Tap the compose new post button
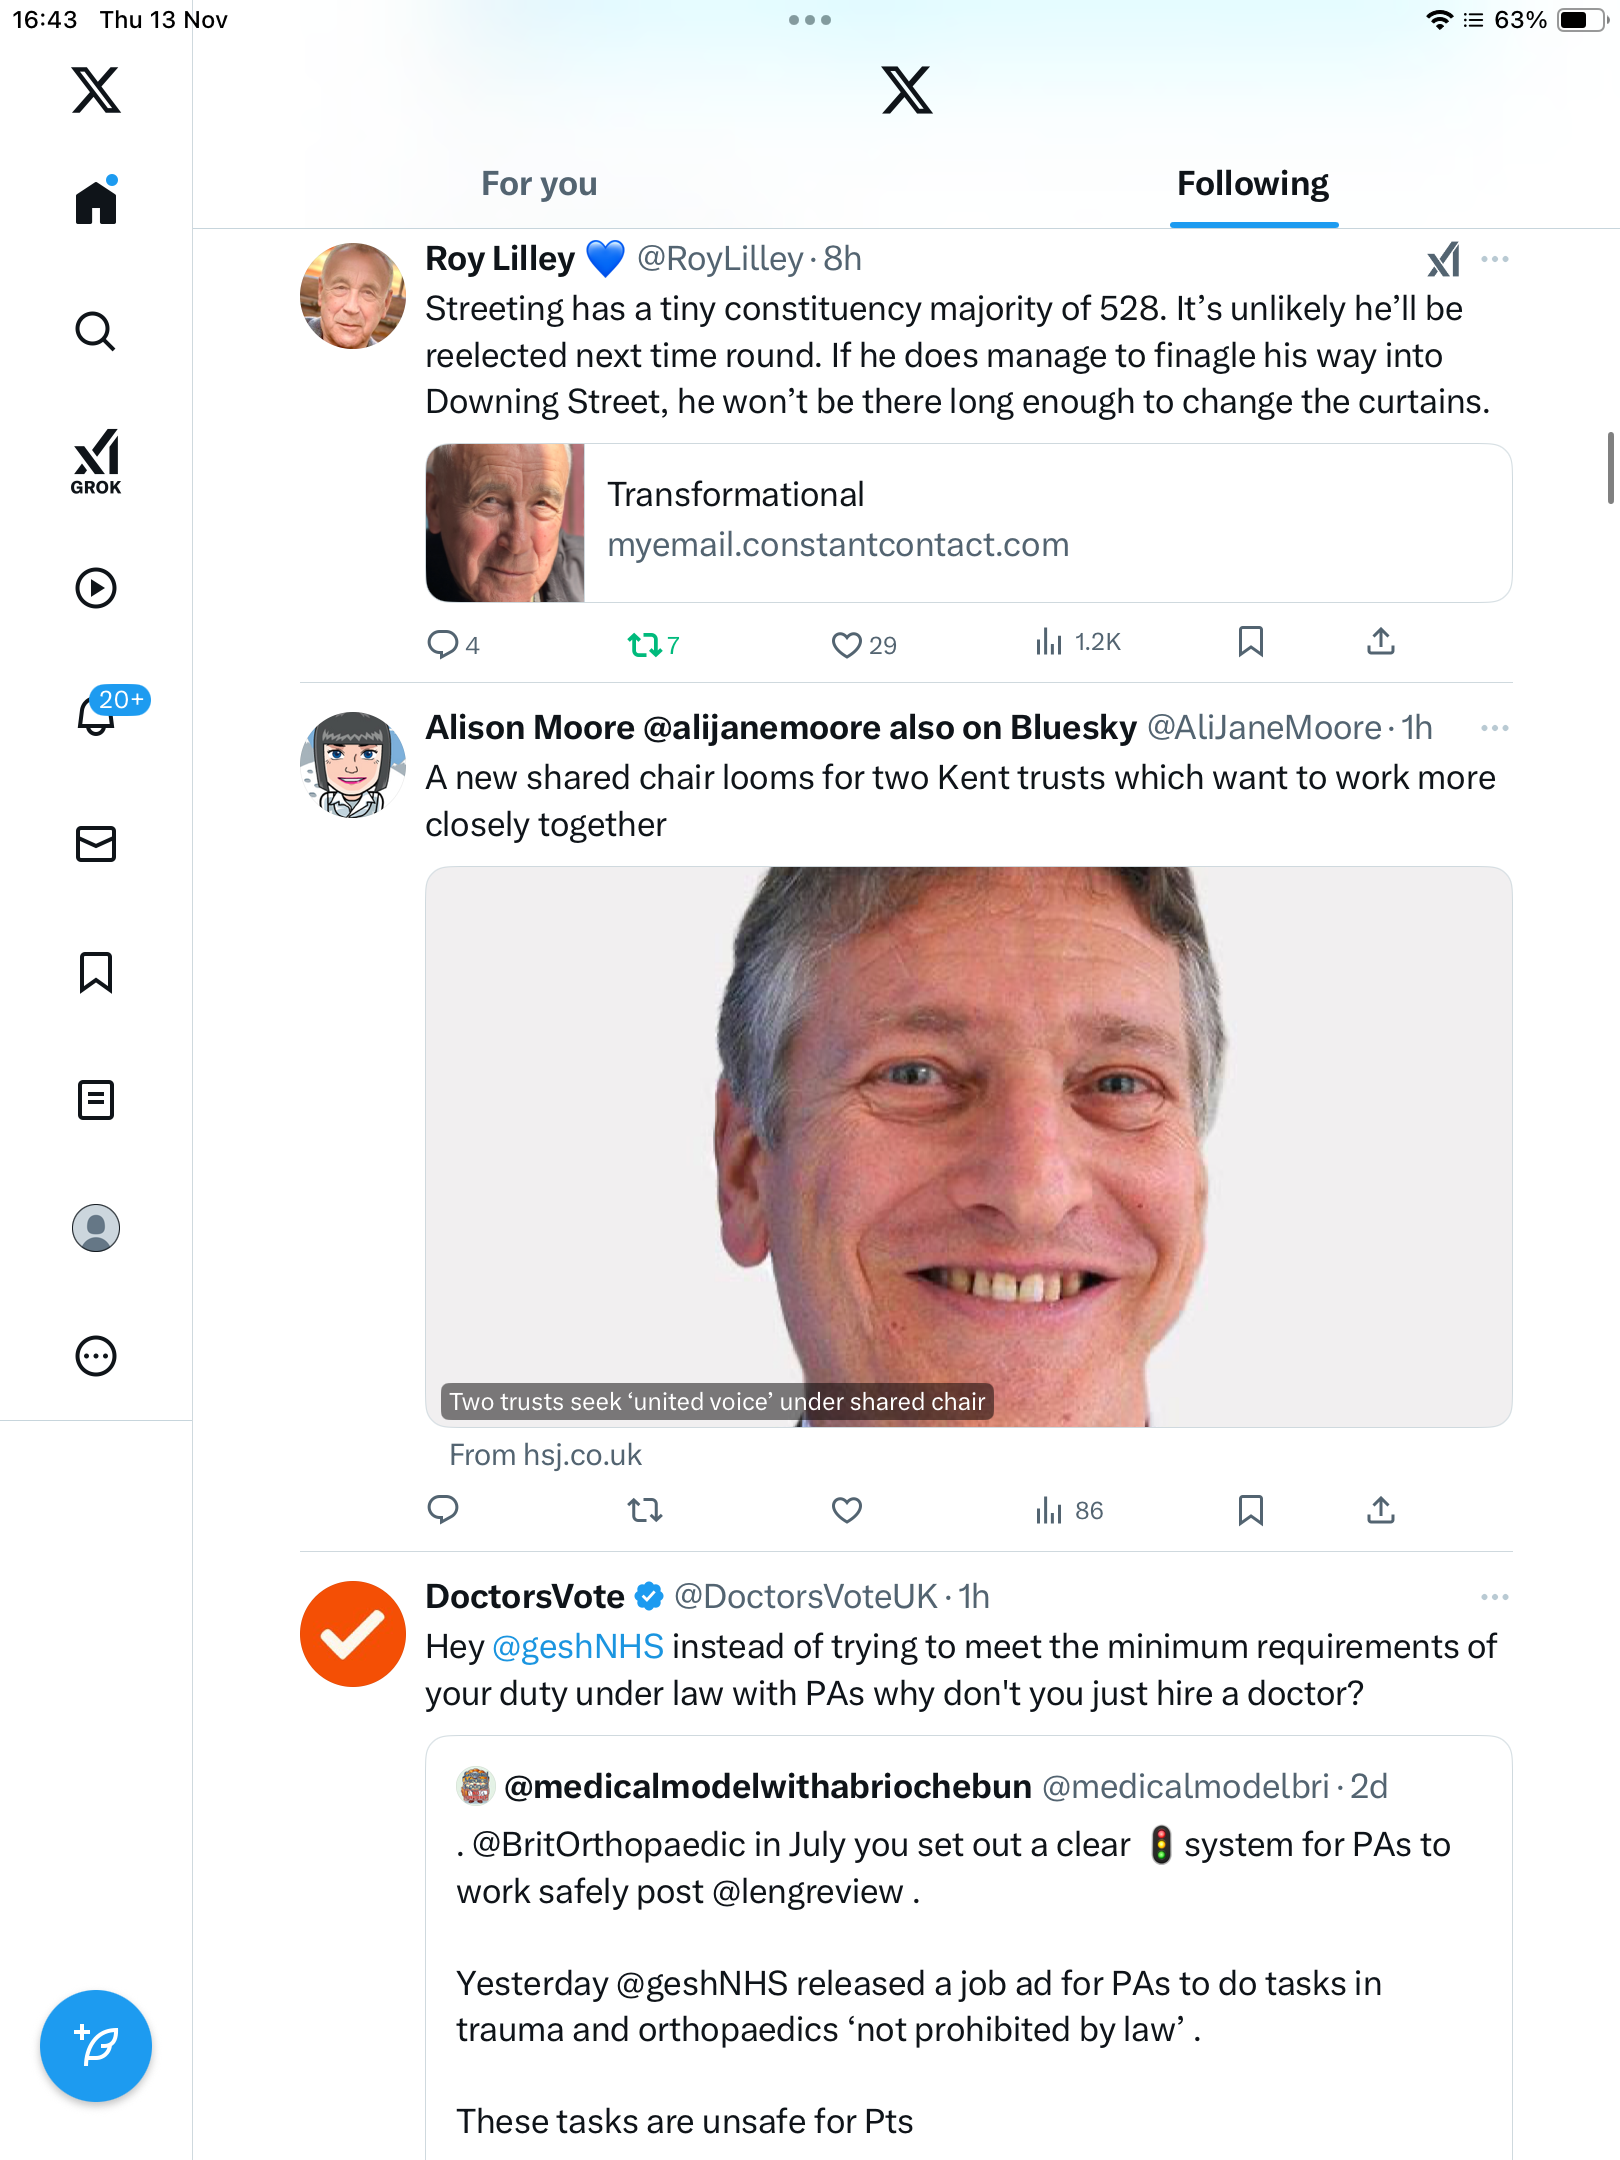This screenshot has height=2160, width=1620. (x=96, y=2046)
